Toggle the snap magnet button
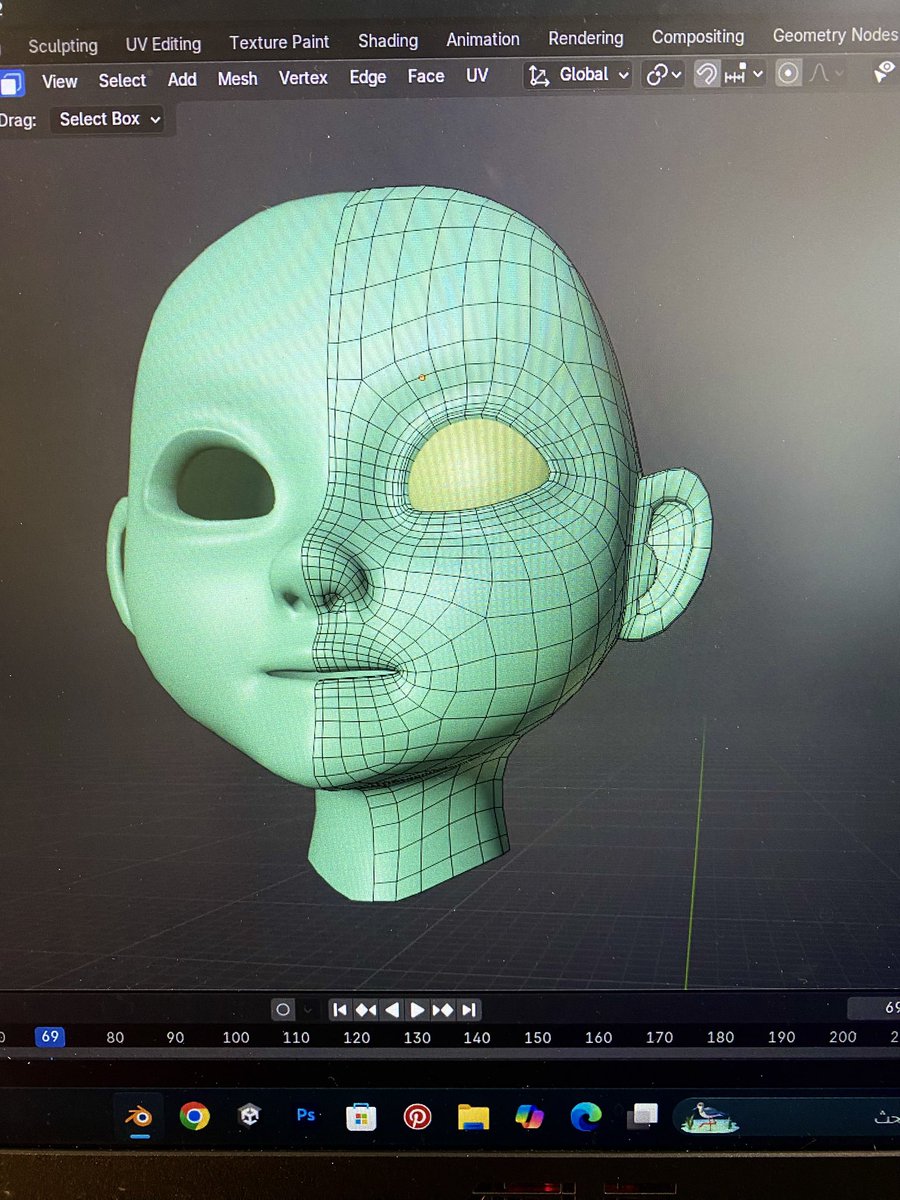 point(707,74)
